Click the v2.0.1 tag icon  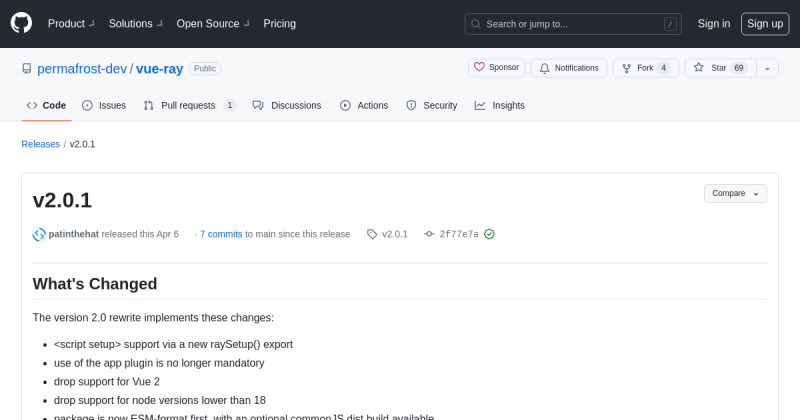[x=372, y=234]
